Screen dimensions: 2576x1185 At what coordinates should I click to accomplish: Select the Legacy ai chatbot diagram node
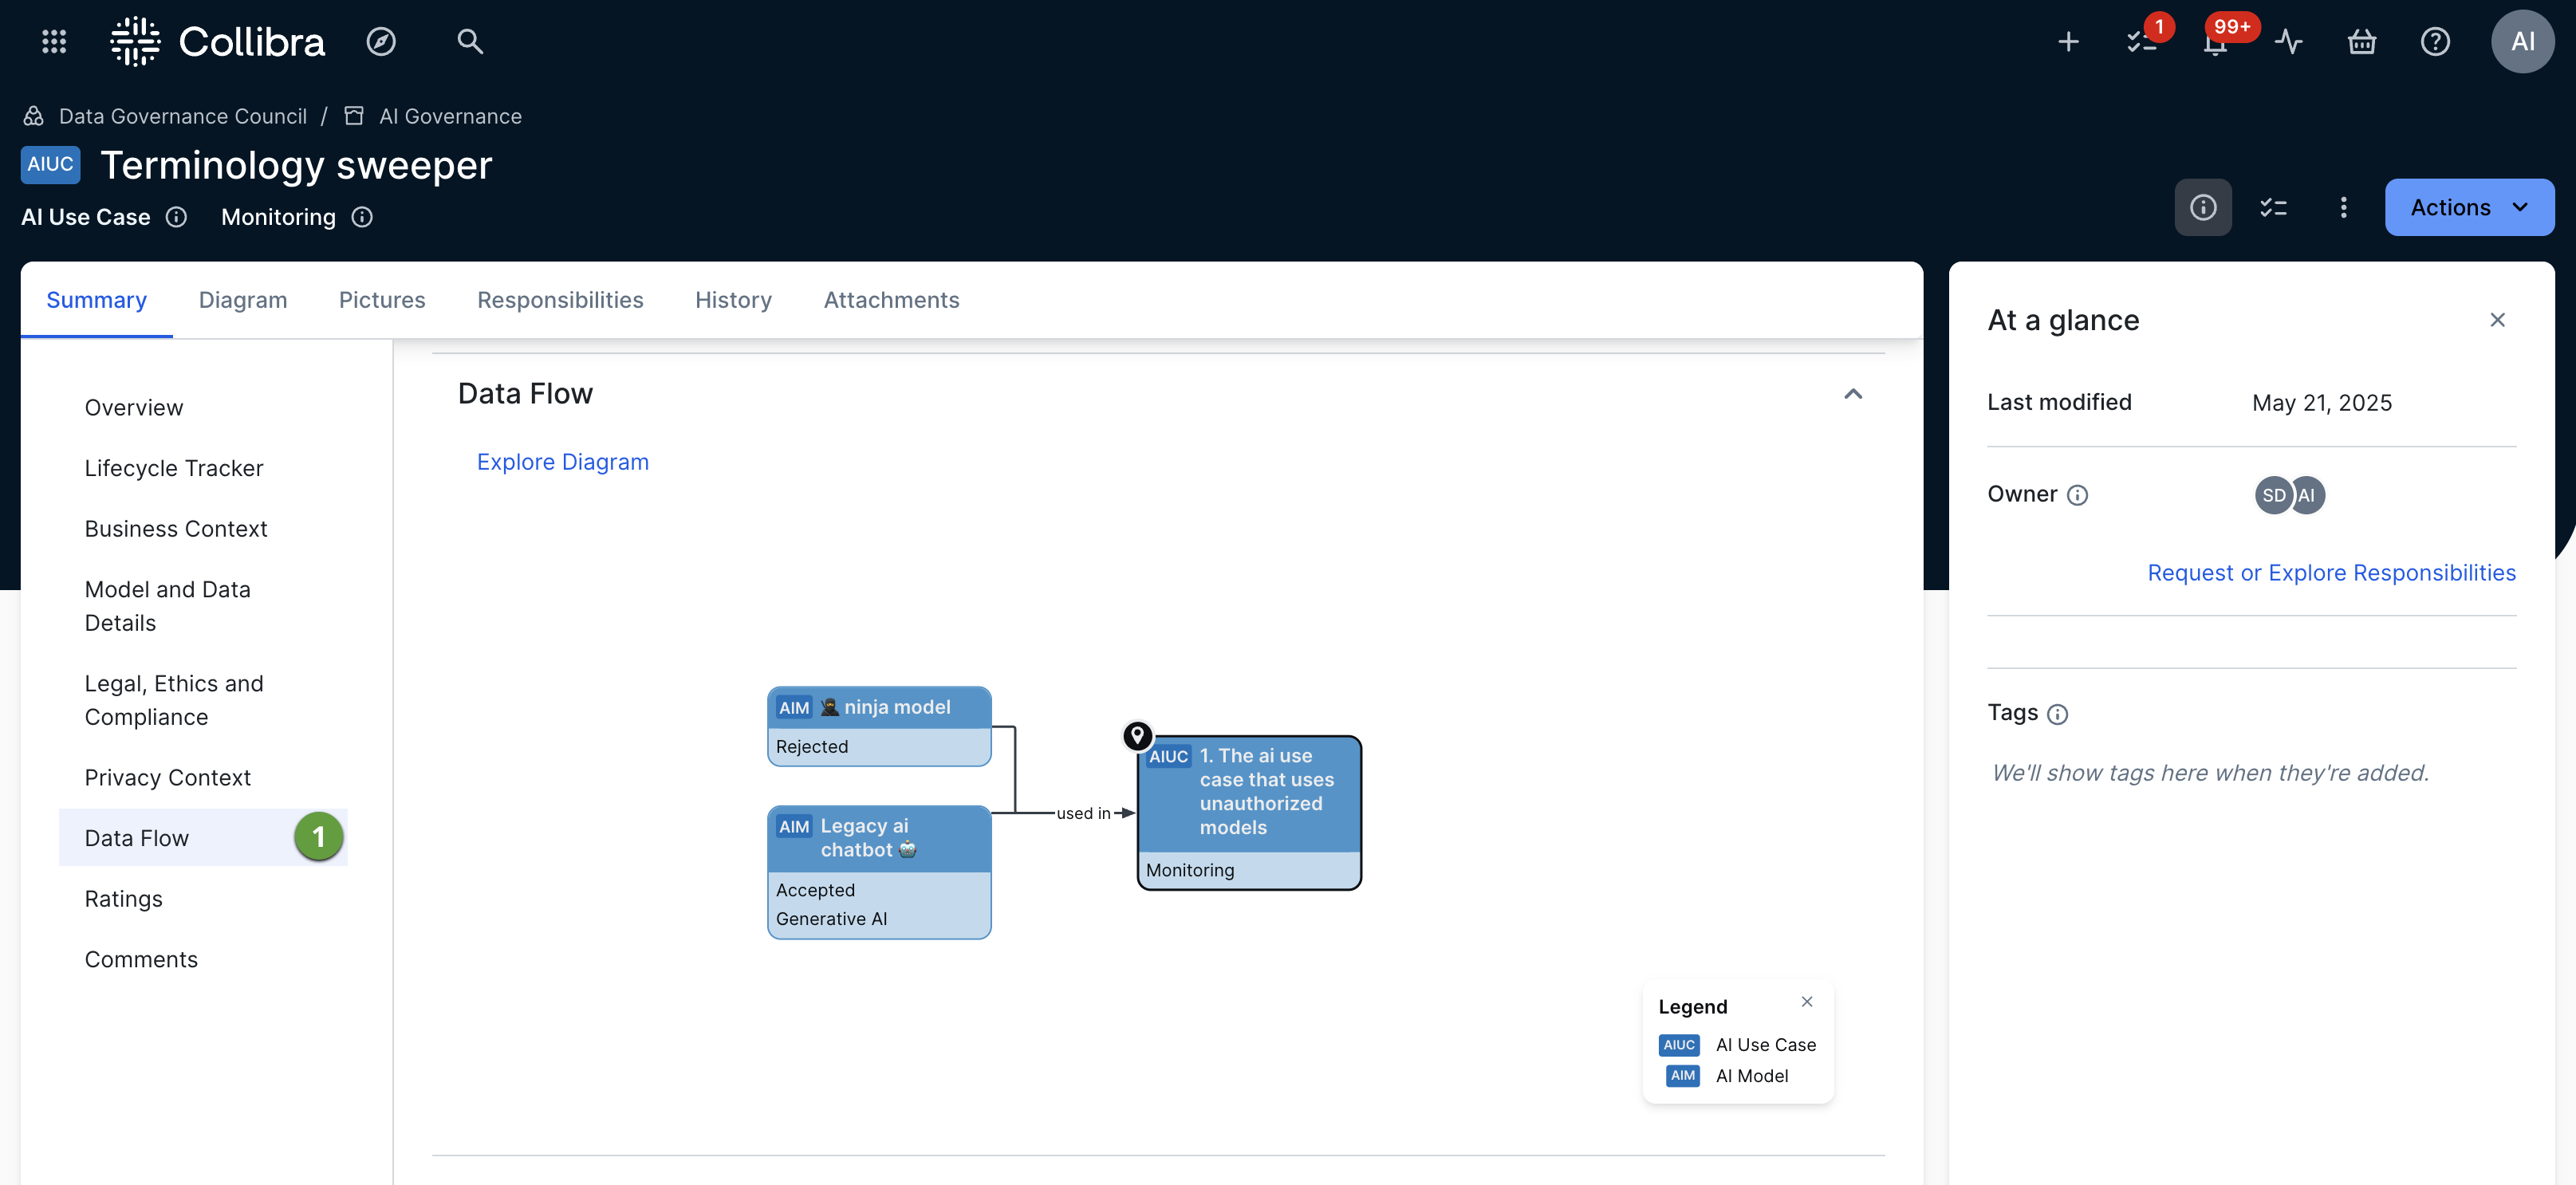click(x=878, y=871)
